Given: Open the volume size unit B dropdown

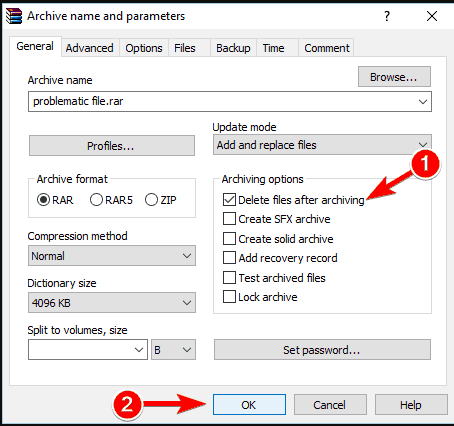Looking at the screenshot, I should tap(173, 350).
